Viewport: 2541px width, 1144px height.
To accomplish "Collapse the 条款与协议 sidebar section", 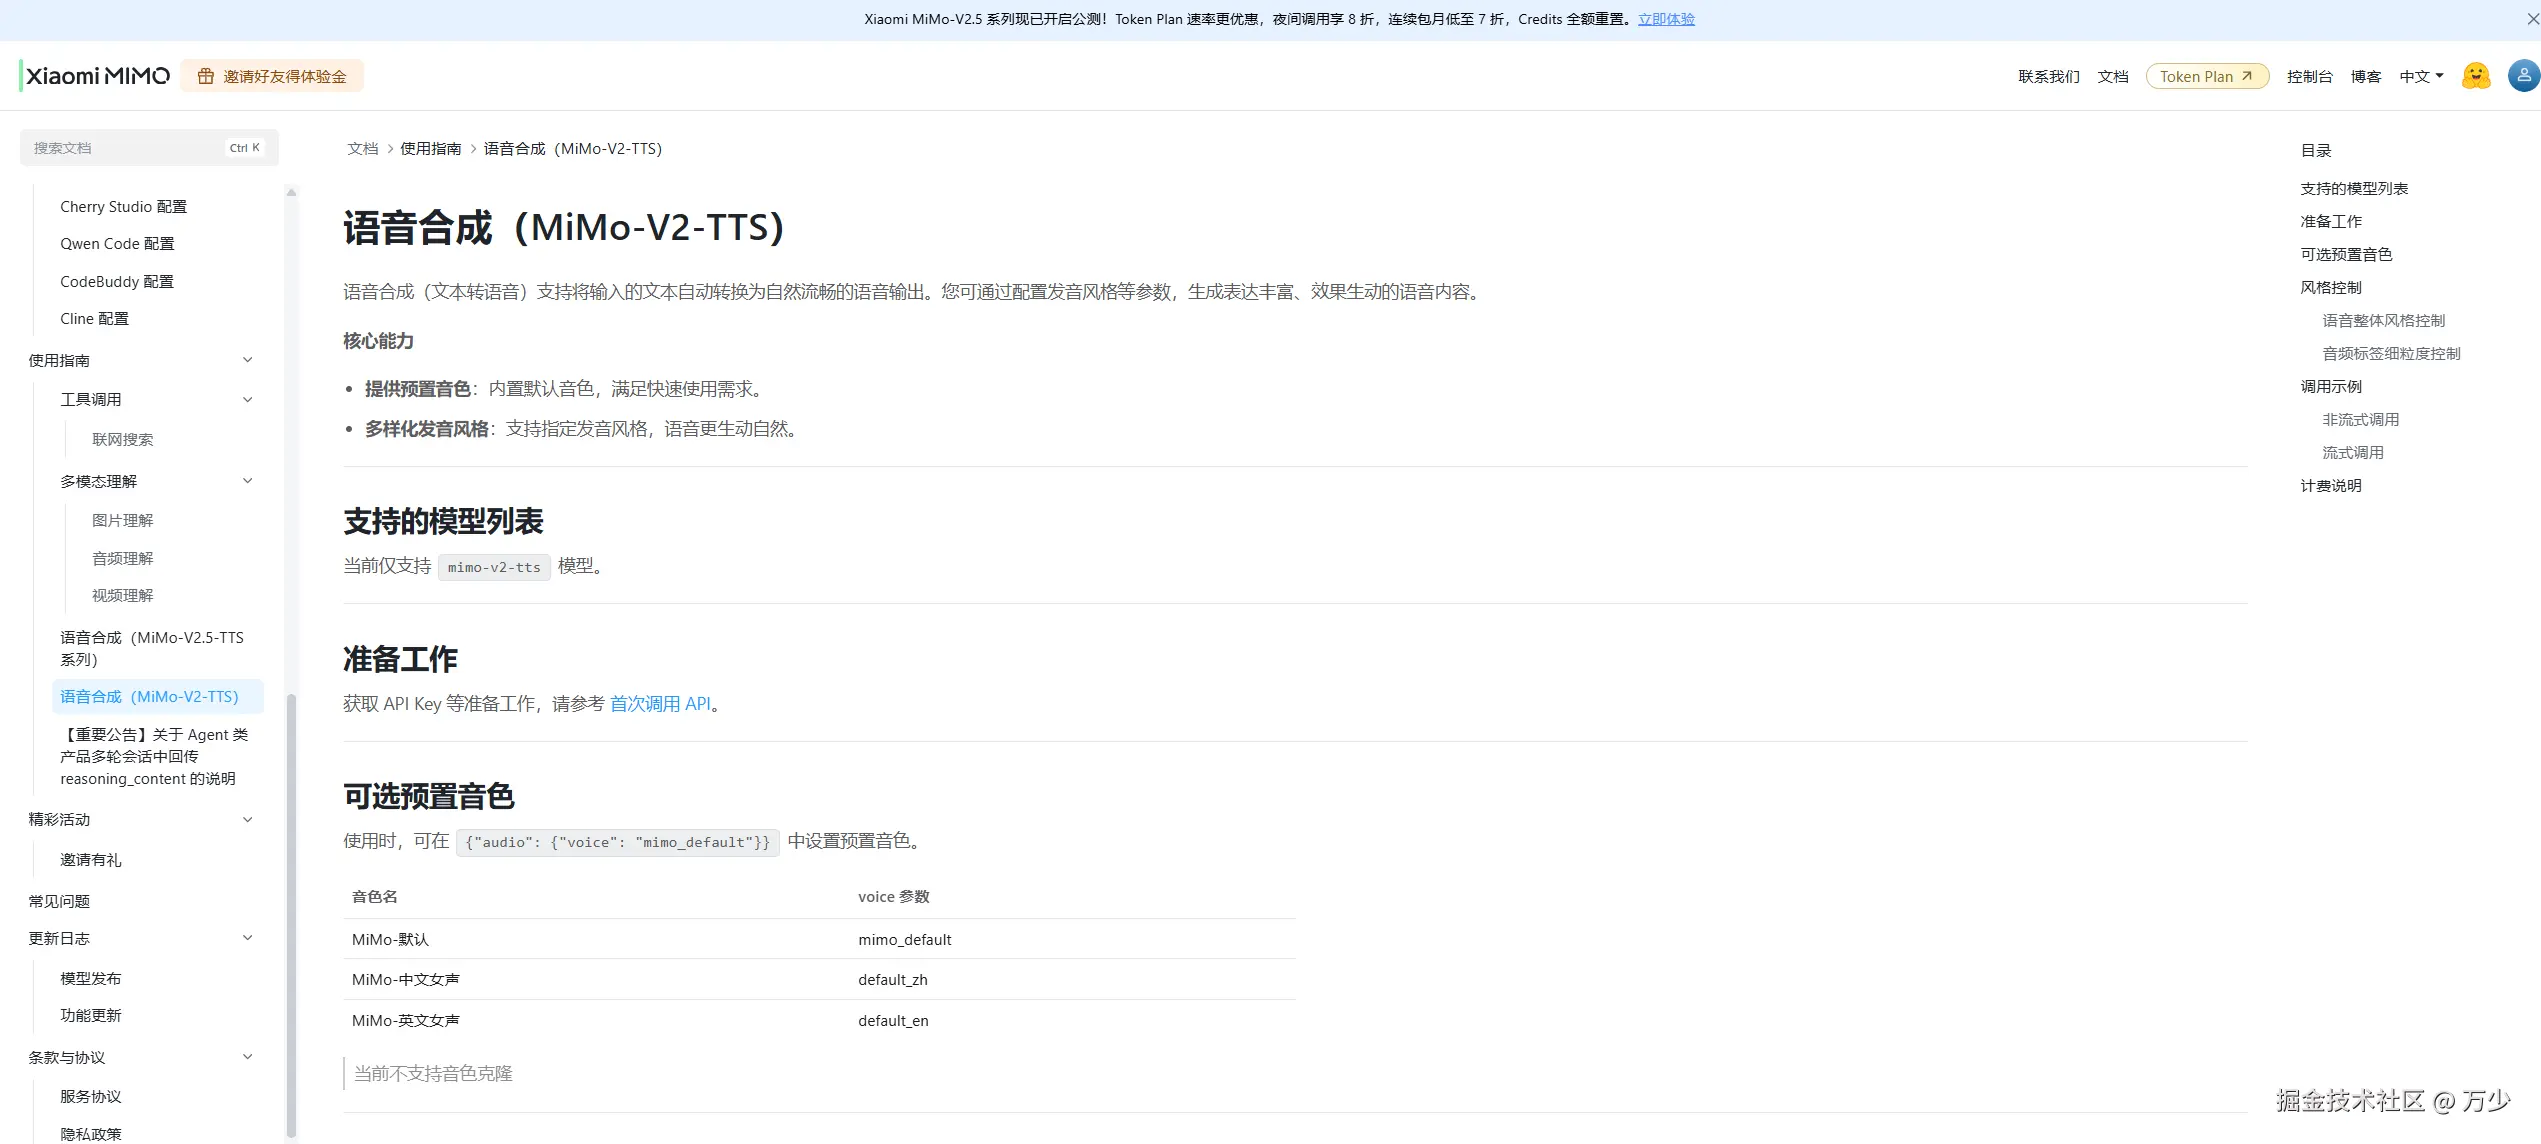I will (248, 1057).
